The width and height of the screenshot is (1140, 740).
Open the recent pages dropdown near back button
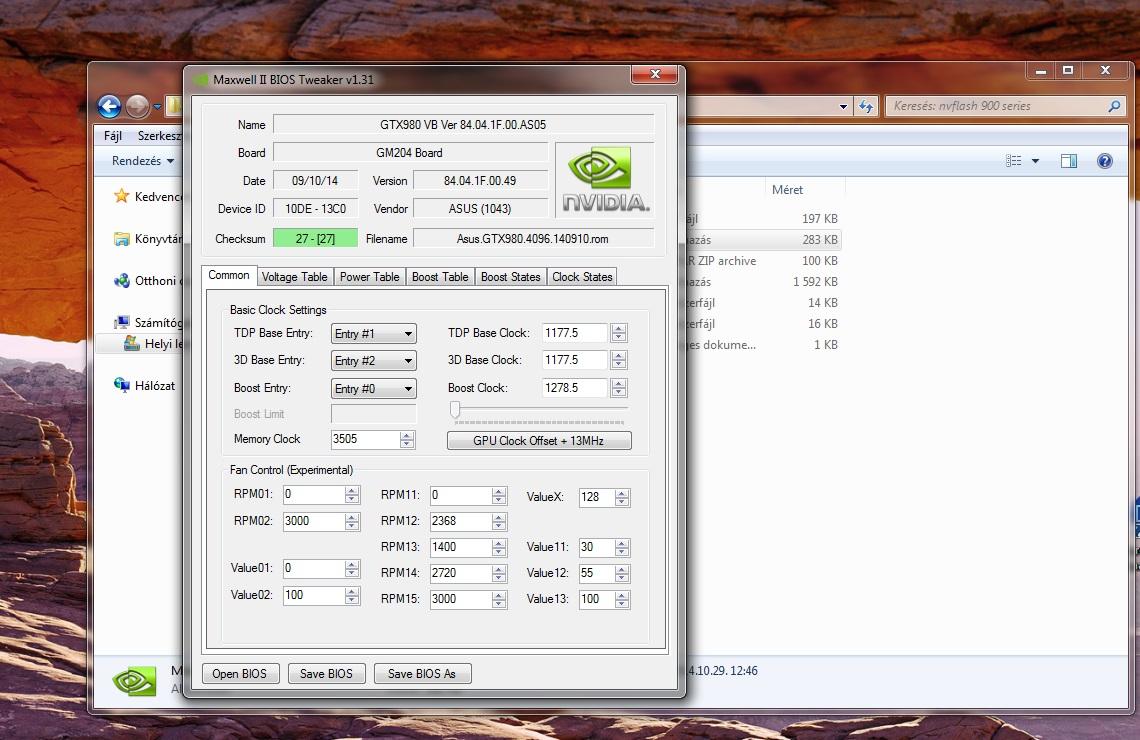(157, 107)
